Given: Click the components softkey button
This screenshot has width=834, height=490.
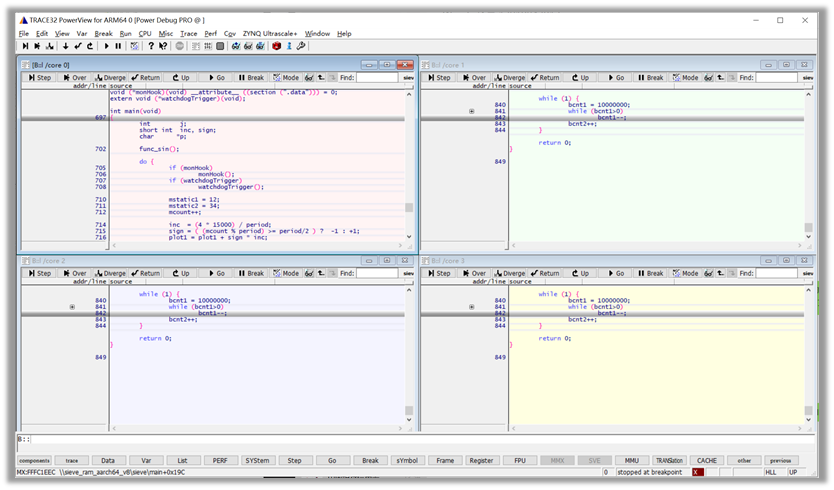Looking at the screenshot, I should pos(35,461).
